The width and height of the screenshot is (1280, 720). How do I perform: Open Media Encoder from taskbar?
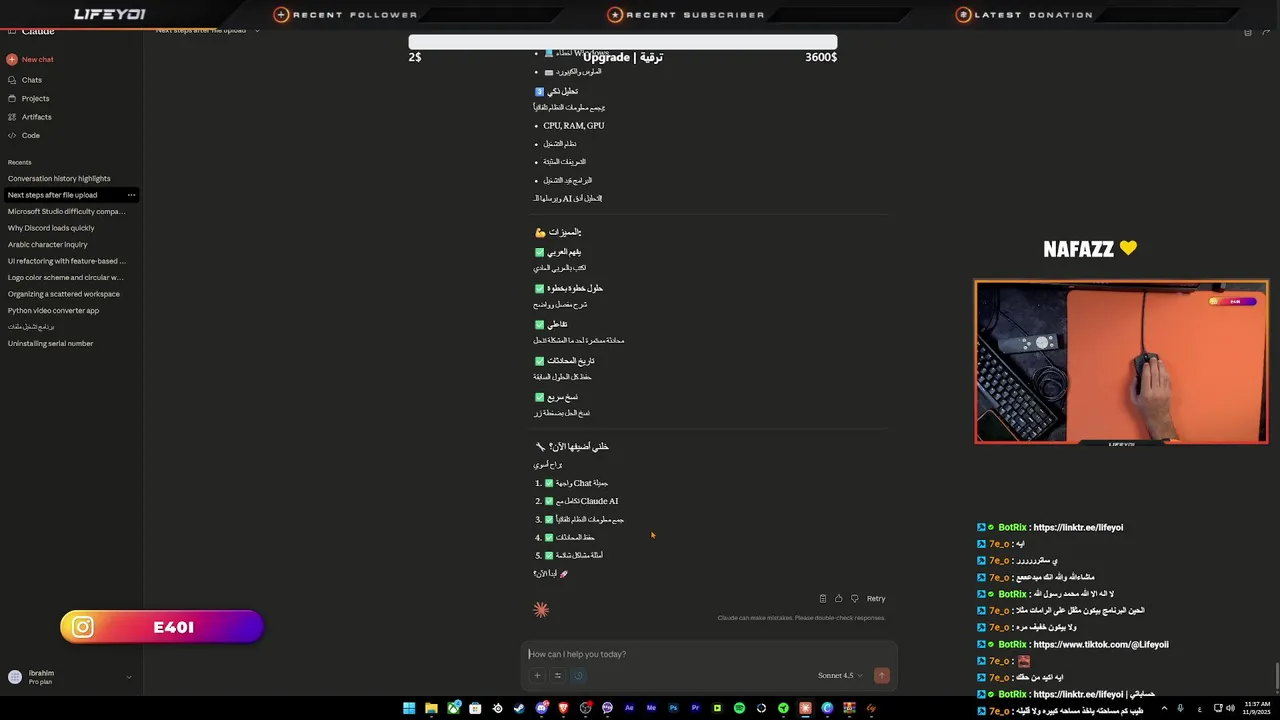(651, 708)
